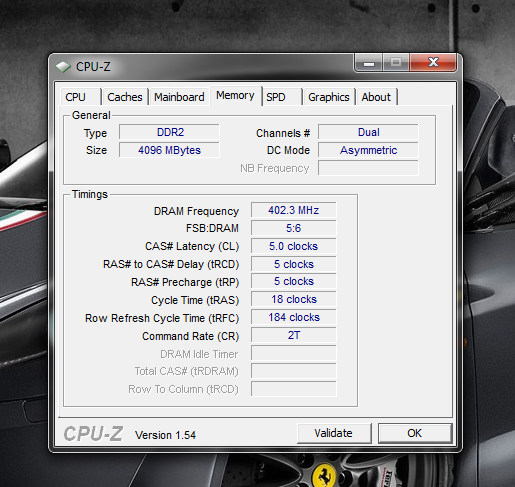Show the About tab

[x=376, y=97]
